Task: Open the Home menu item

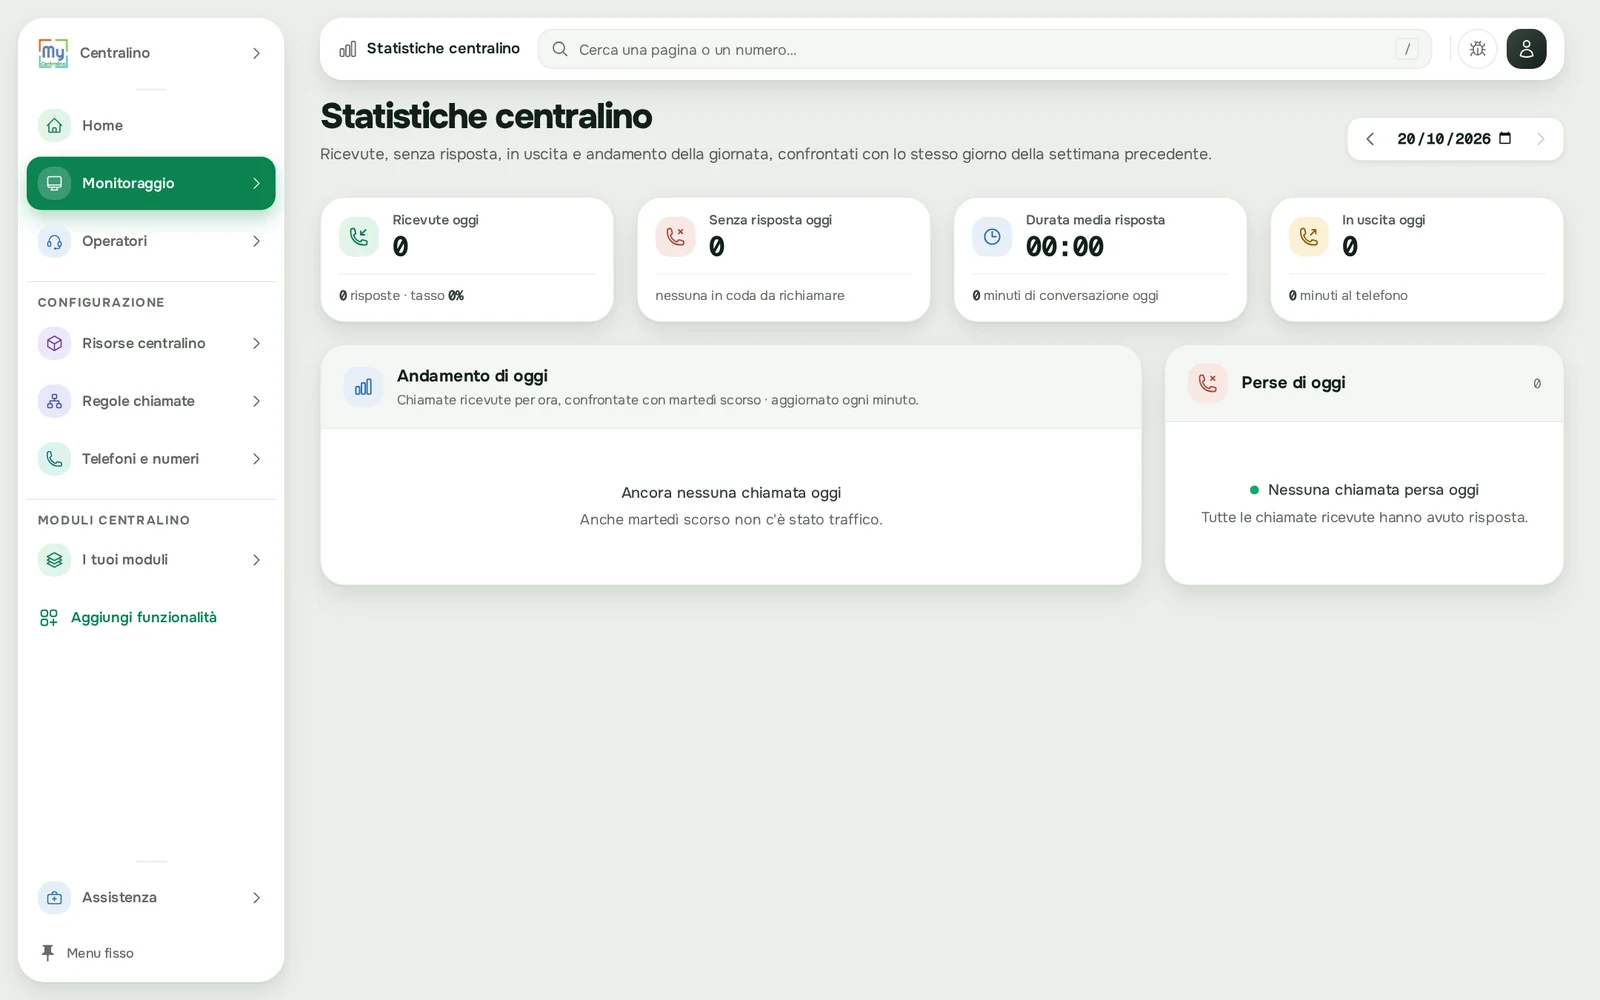Action: pos(151,125)
